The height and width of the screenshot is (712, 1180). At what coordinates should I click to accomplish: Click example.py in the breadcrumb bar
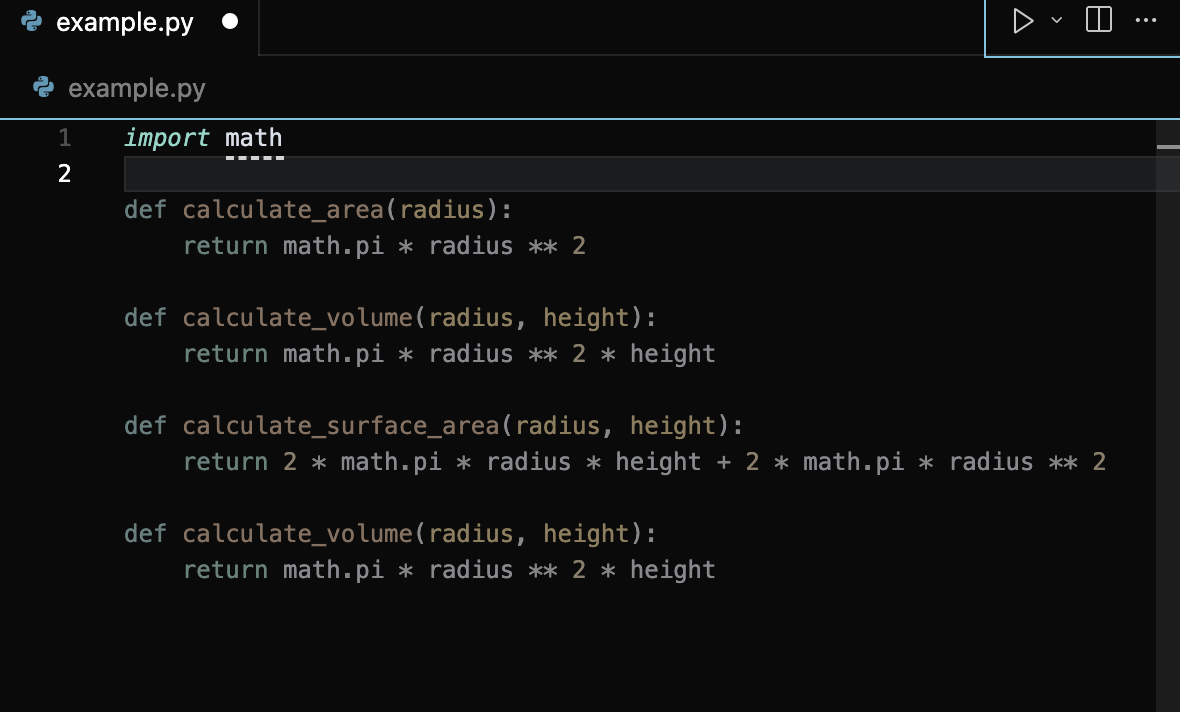(x=136, y=88)
